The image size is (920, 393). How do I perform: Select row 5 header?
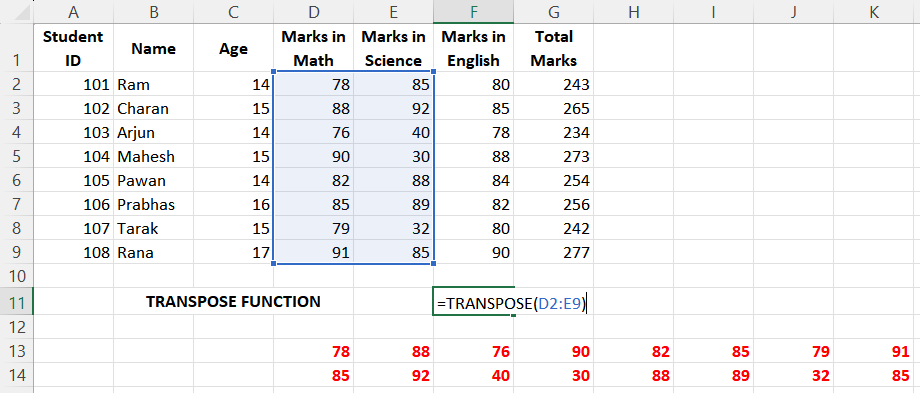[x=16, y=157]
